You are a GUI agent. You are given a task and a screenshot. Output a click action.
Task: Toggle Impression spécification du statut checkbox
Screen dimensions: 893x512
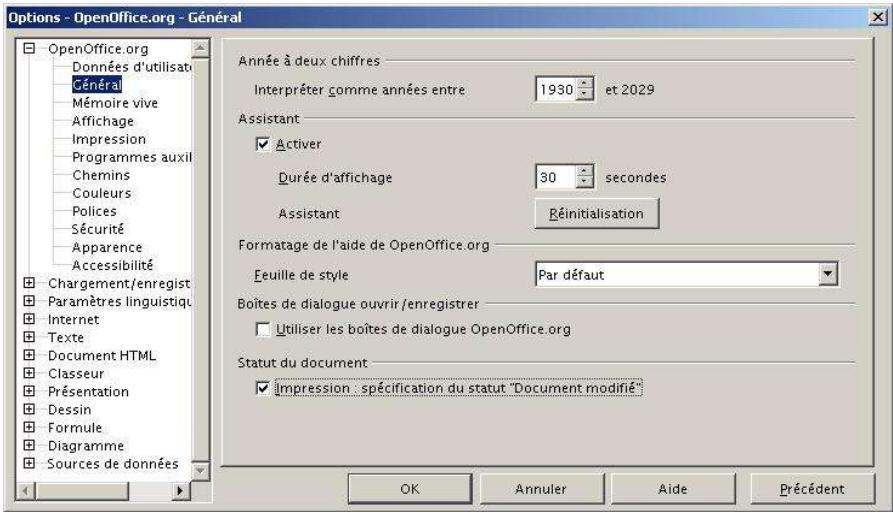click(263, 388)
